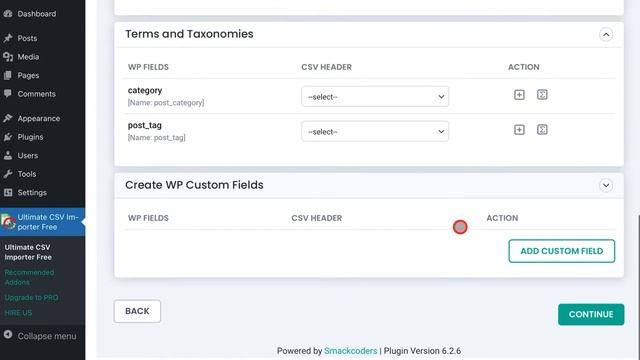This screenshot has width=640, height=360.
Task: Click the Pages icon in the sidebar
Action: 8,75
